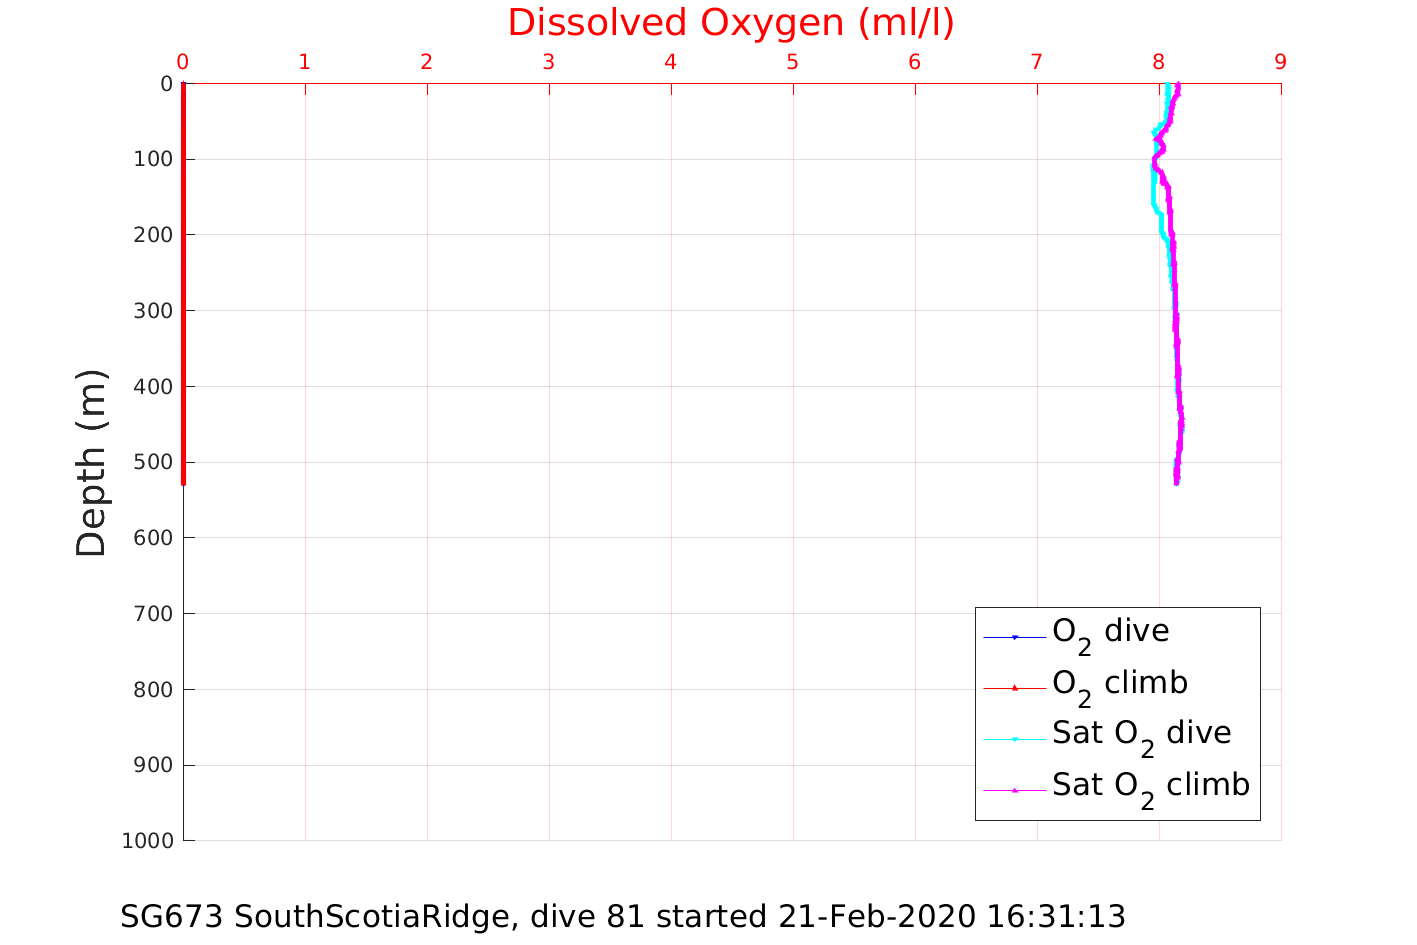Image resolution: width=1417 pixels, height=945 pixels.
Task: Click the depth tick label 300
Action: 153,311
